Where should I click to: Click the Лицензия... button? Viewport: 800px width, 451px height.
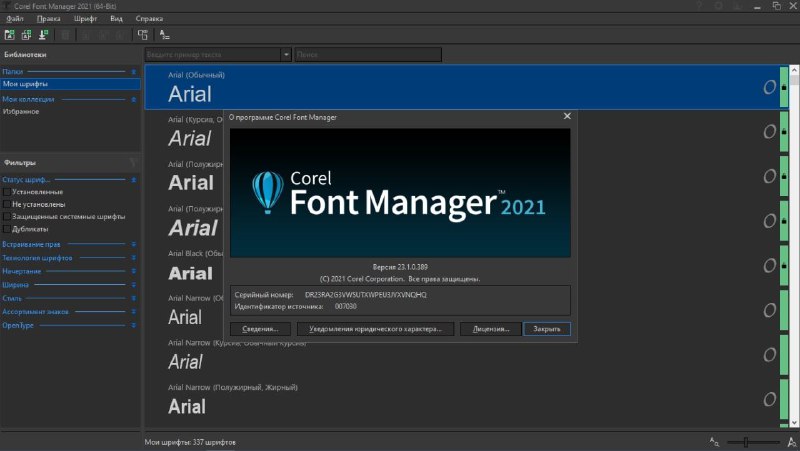[491, 329]
